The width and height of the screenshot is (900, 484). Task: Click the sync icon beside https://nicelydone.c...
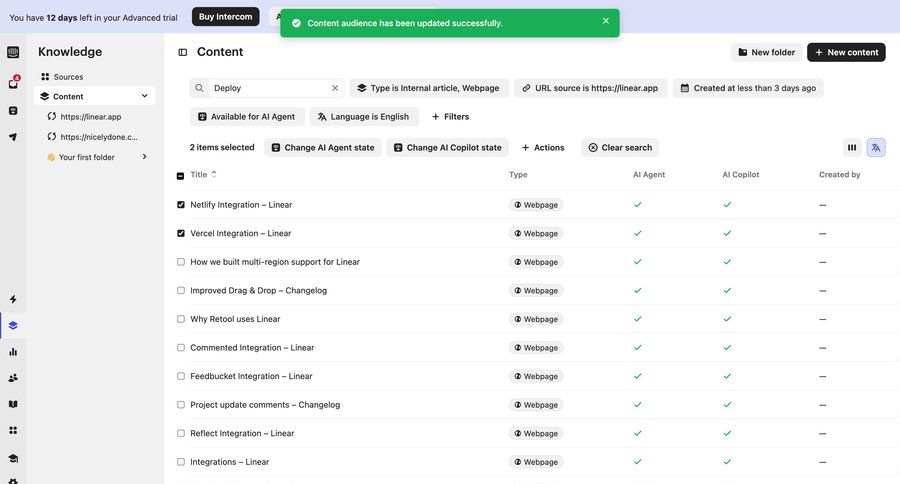(x=52, y=137)
